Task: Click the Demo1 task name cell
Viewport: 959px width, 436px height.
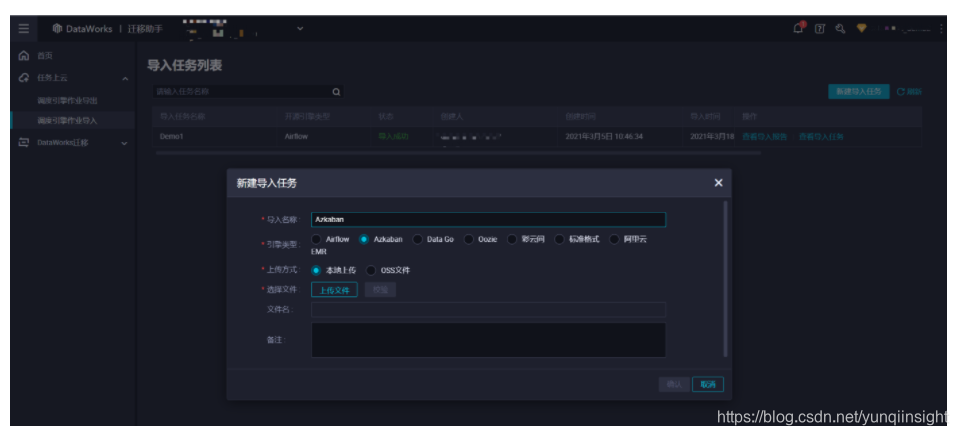Action: [x=171, y=137]
